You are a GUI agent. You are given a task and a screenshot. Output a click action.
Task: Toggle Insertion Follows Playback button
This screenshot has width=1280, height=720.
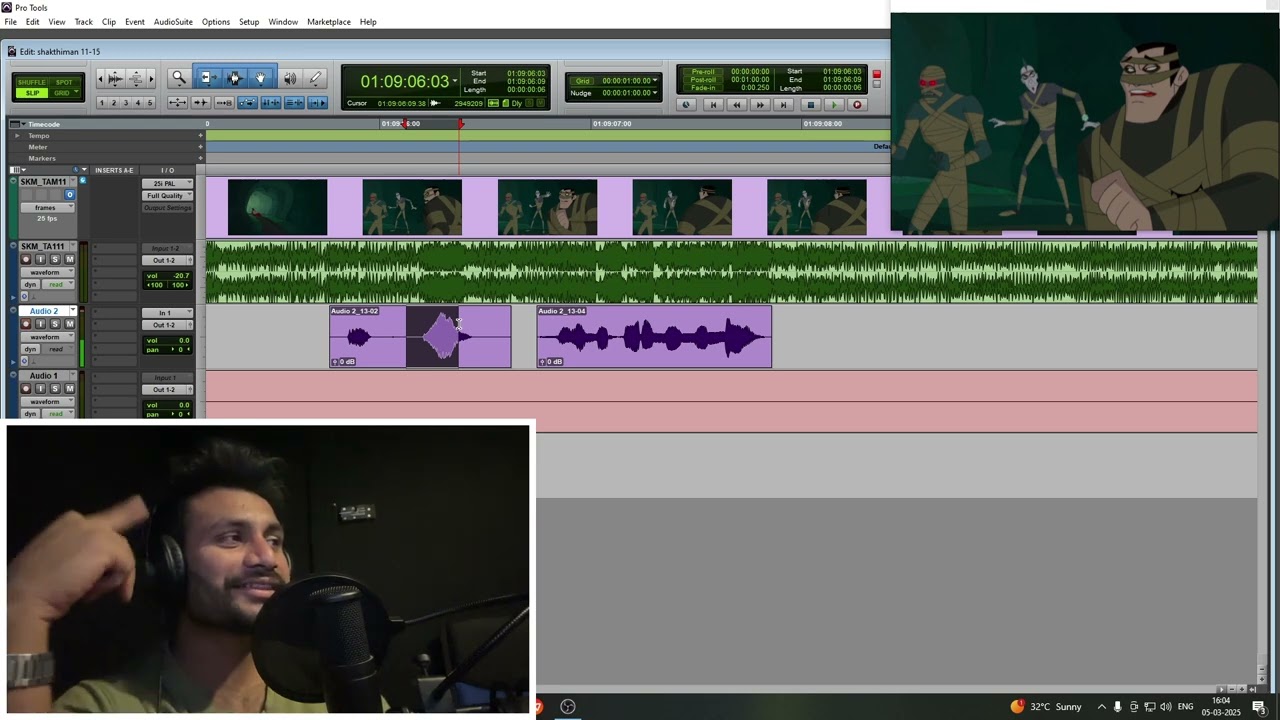(318, 103)
